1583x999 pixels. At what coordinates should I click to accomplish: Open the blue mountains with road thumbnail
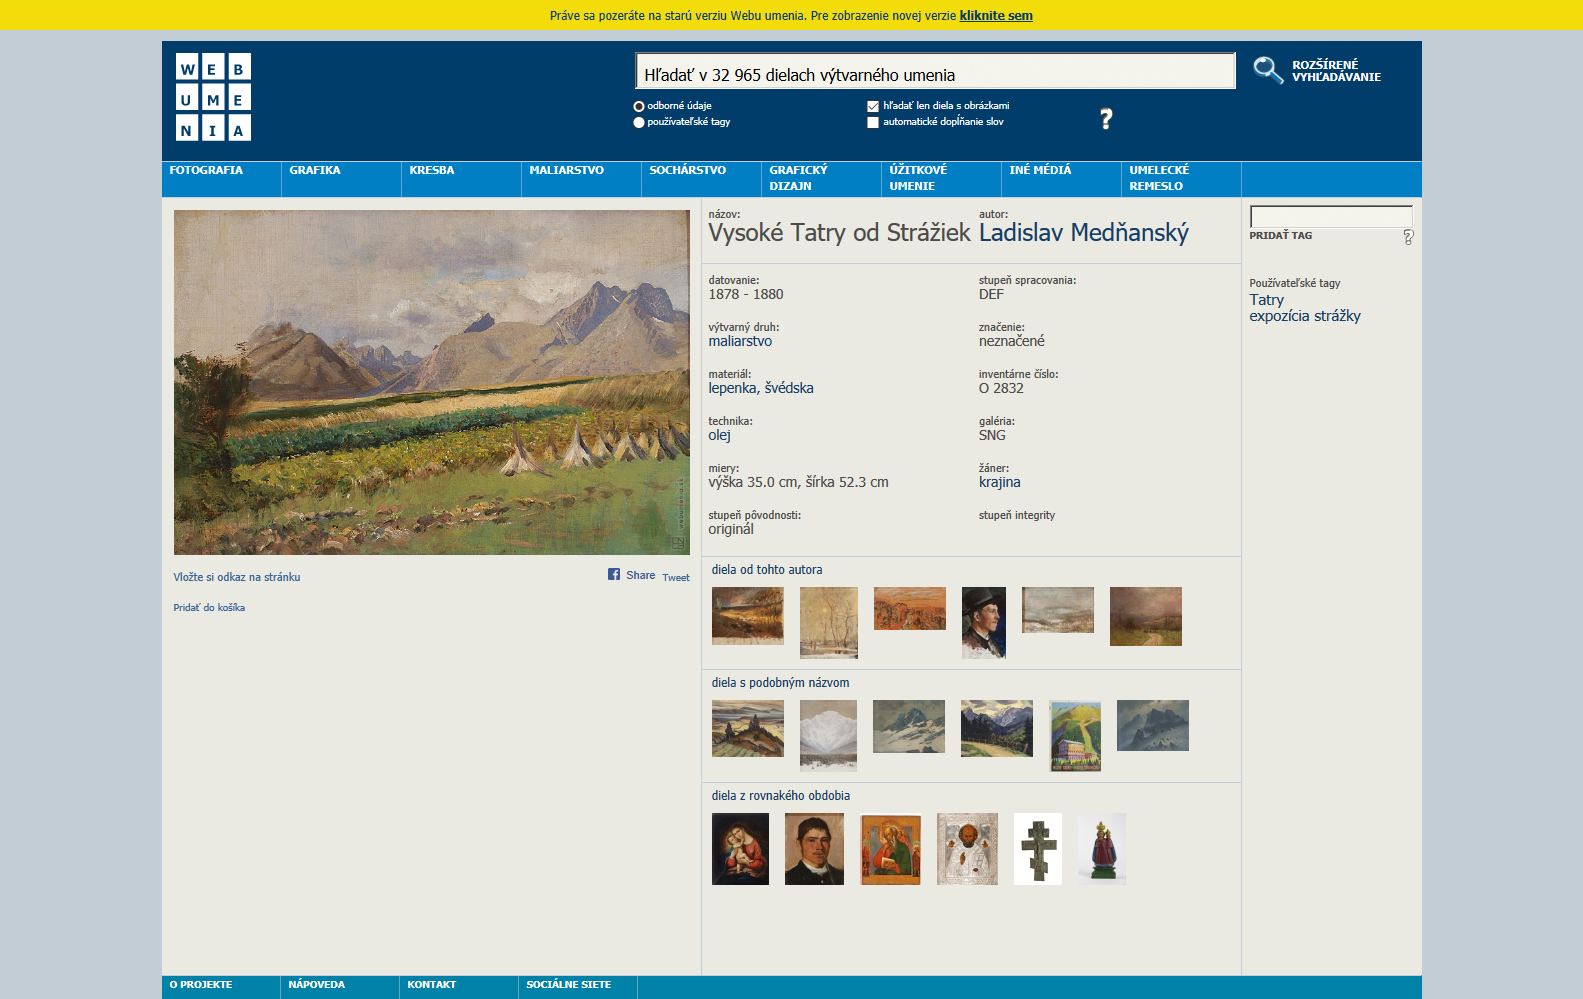[x=997, y=728]
